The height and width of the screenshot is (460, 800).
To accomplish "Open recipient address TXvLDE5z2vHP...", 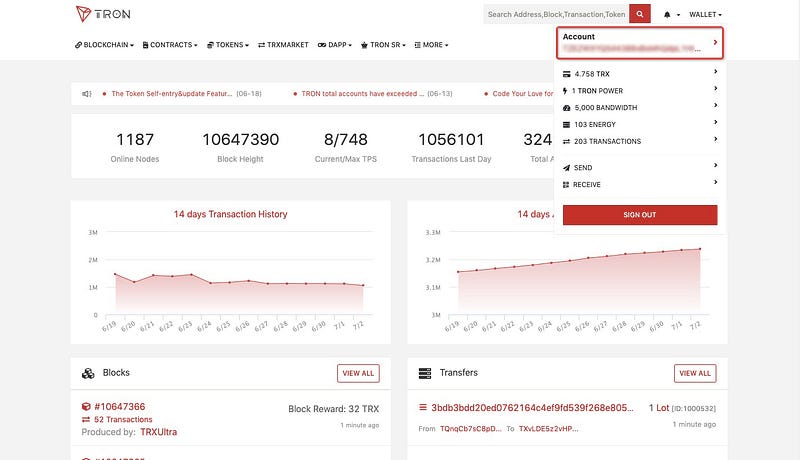I will [x=548, y=429].
